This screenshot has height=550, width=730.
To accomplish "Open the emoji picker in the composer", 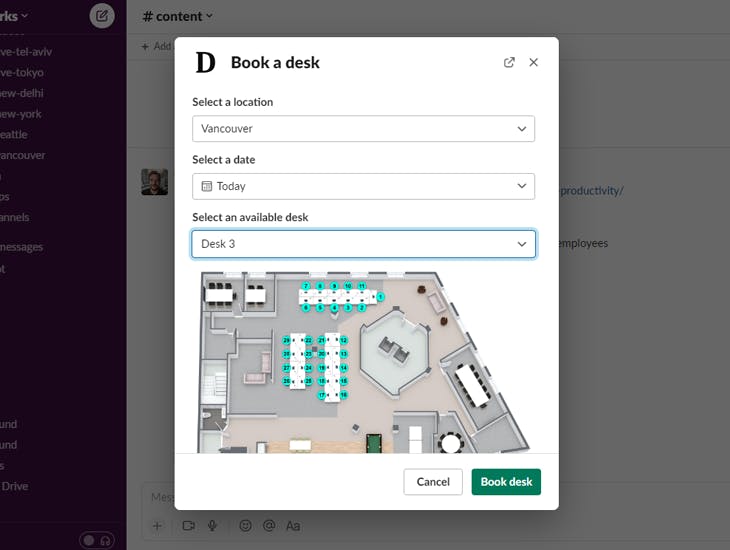I will click(245, 526).
